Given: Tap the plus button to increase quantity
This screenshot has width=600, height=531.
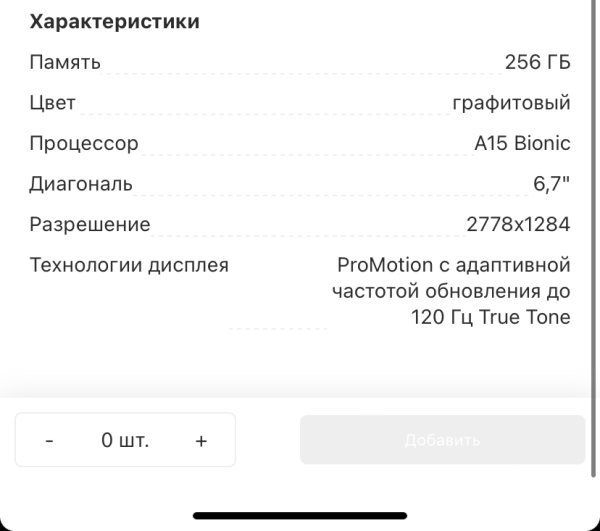Looking at the screenshot, I should tap(201, 440).
